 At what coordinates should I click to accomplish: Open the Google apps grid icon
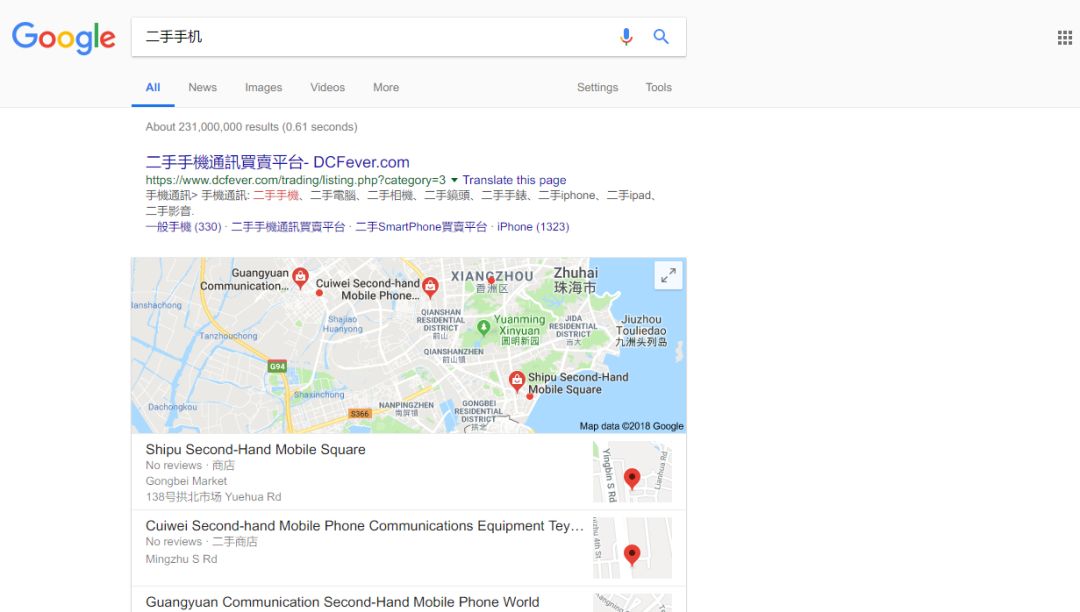tap(1065, 38)
